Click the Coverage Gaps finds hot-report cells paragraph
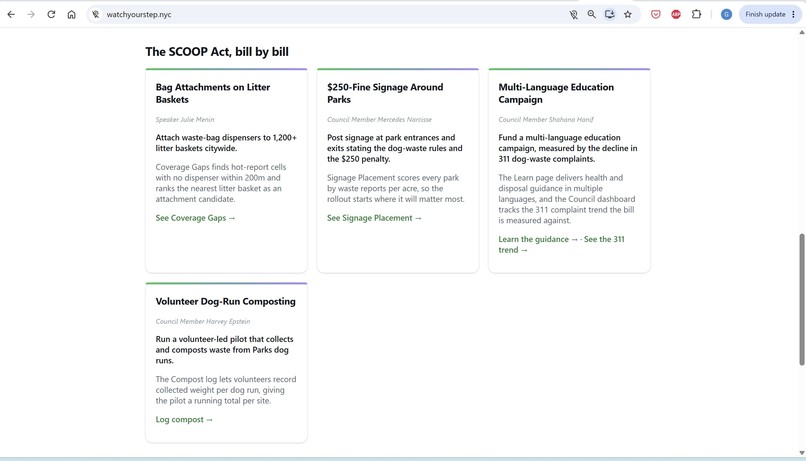Image resolution: width=806 pixels, height=461 pixels. [221, 183]
